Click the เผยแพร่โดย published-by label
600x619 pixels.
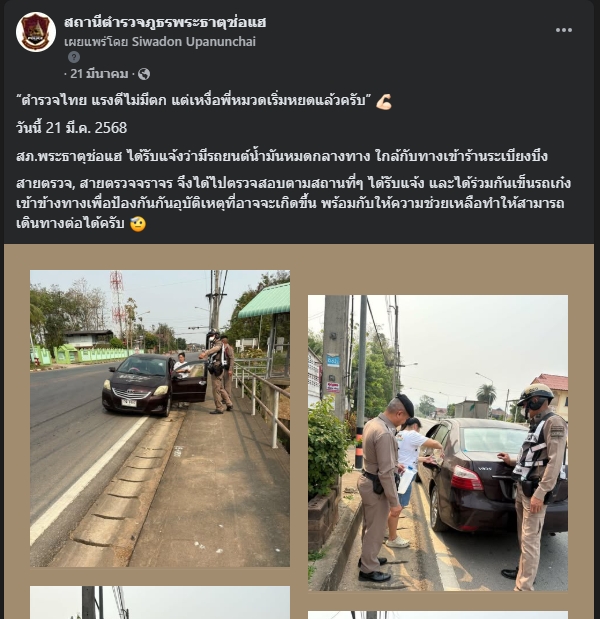click(97, 41)
